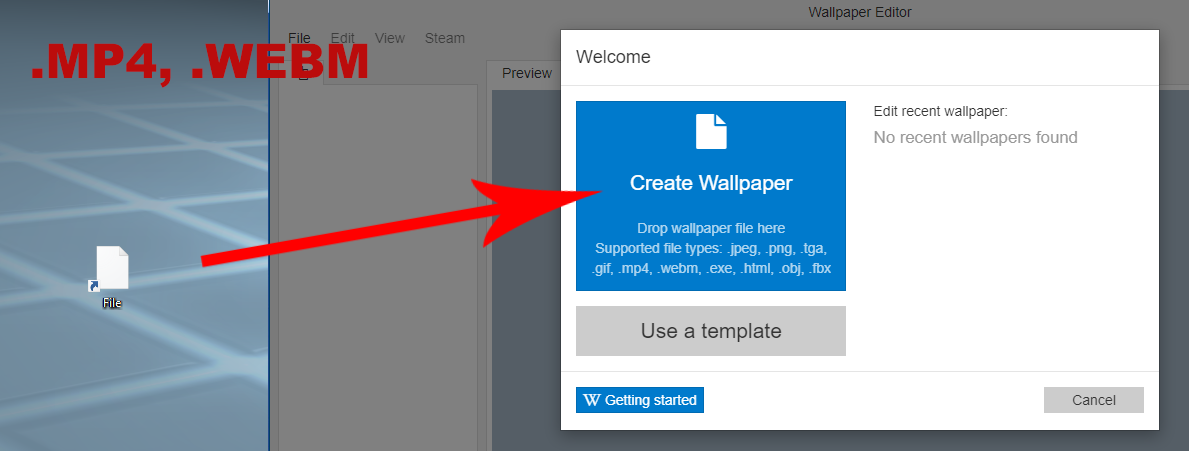This screenshot has height=451, width=1189.
Task: Cancel the Welcome dialog
Action: (1093, 400)
